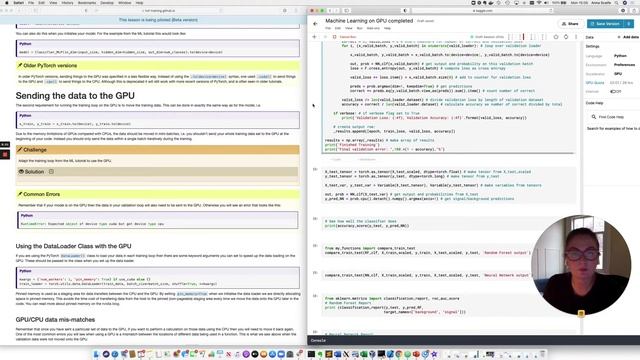The height and width of the screenshot is (360, 640).
Task: Click Find Code Help search field
Action: pos(613,117)
